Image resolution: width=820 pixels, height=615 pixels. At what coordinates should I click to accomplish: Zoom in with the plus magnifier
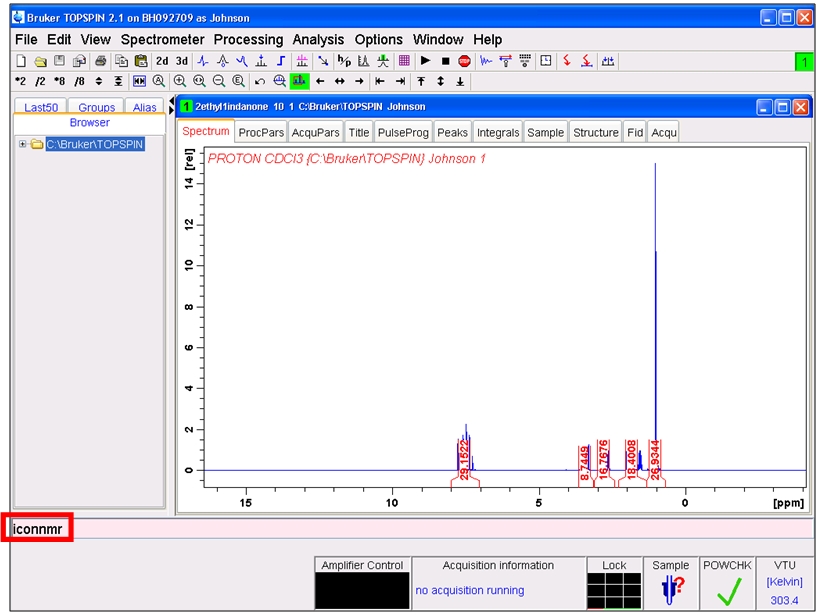[x=179, y=81]
